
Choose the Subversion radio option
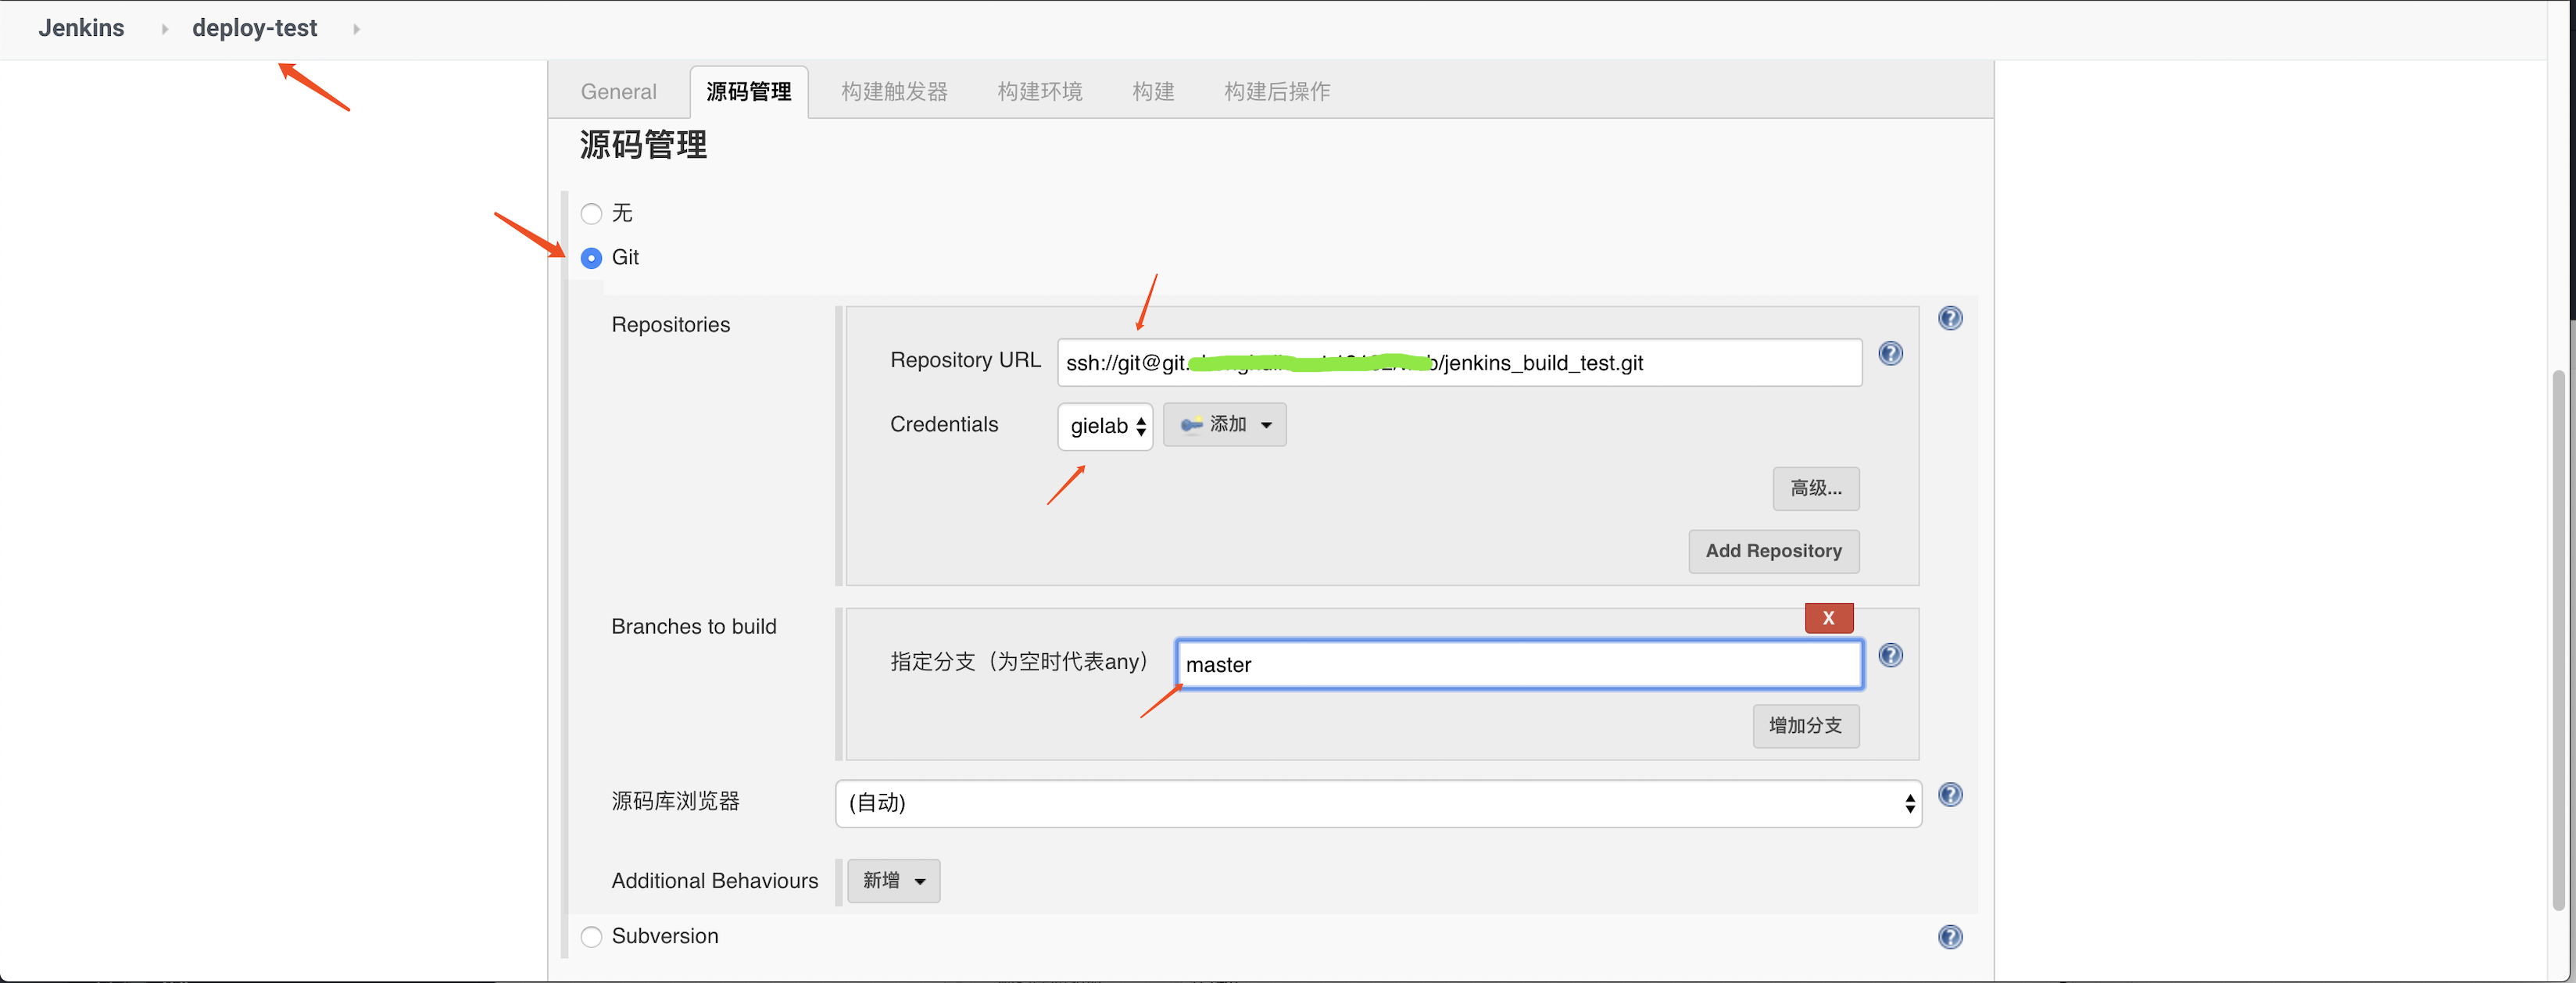591,936
